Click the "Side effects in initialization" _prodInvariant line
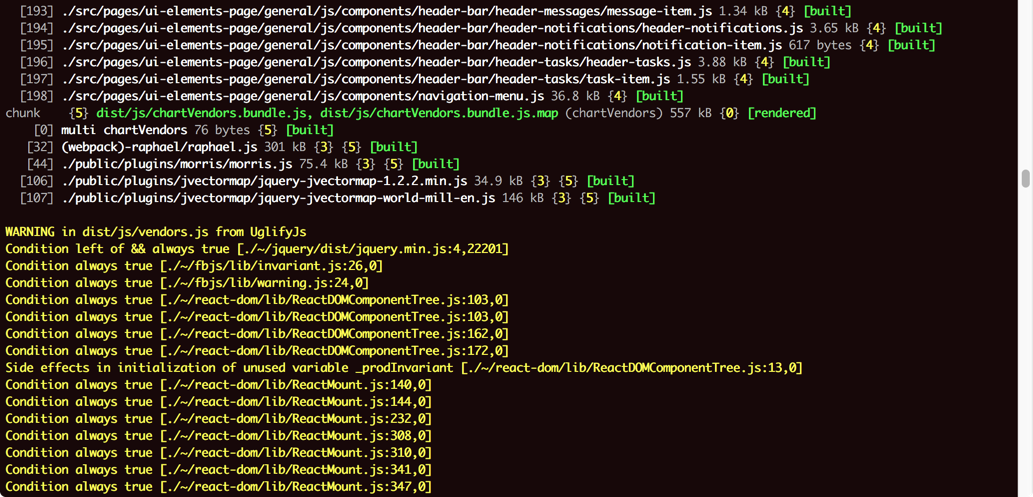Image resolution: width=1033 pixels, height=497 pixels. pyautogui.click(x=404, y=368)
